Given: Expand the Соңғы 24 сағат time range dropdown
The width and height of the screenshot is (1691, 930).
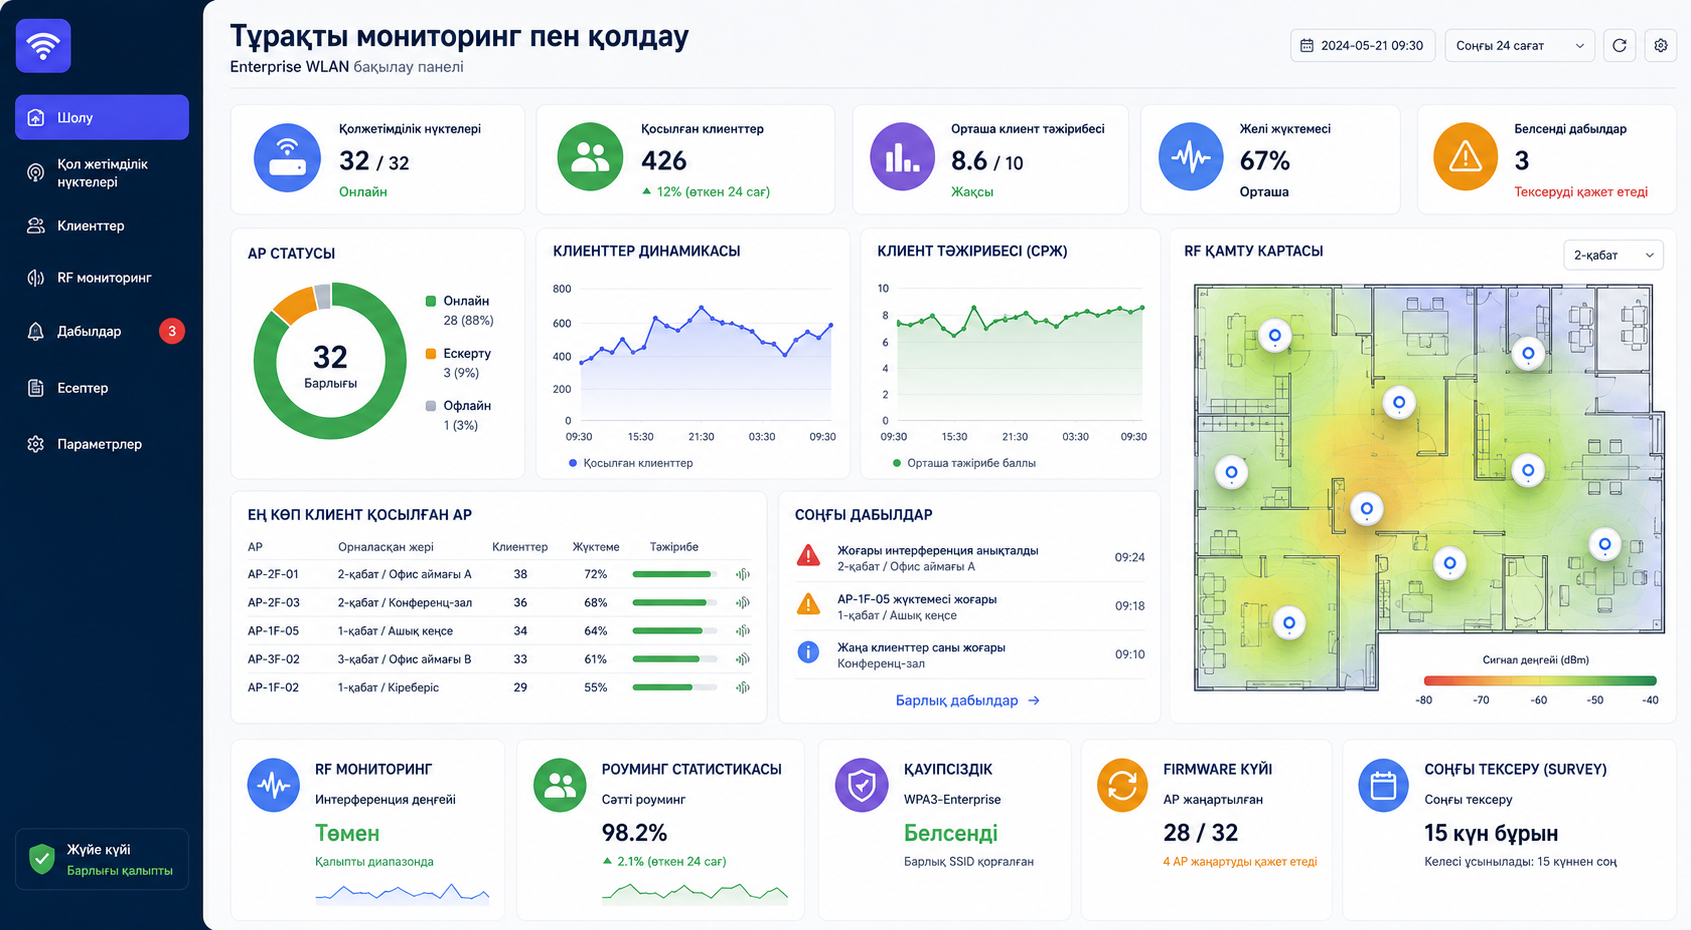Looking at the screenshot, I should [1520, 45].
